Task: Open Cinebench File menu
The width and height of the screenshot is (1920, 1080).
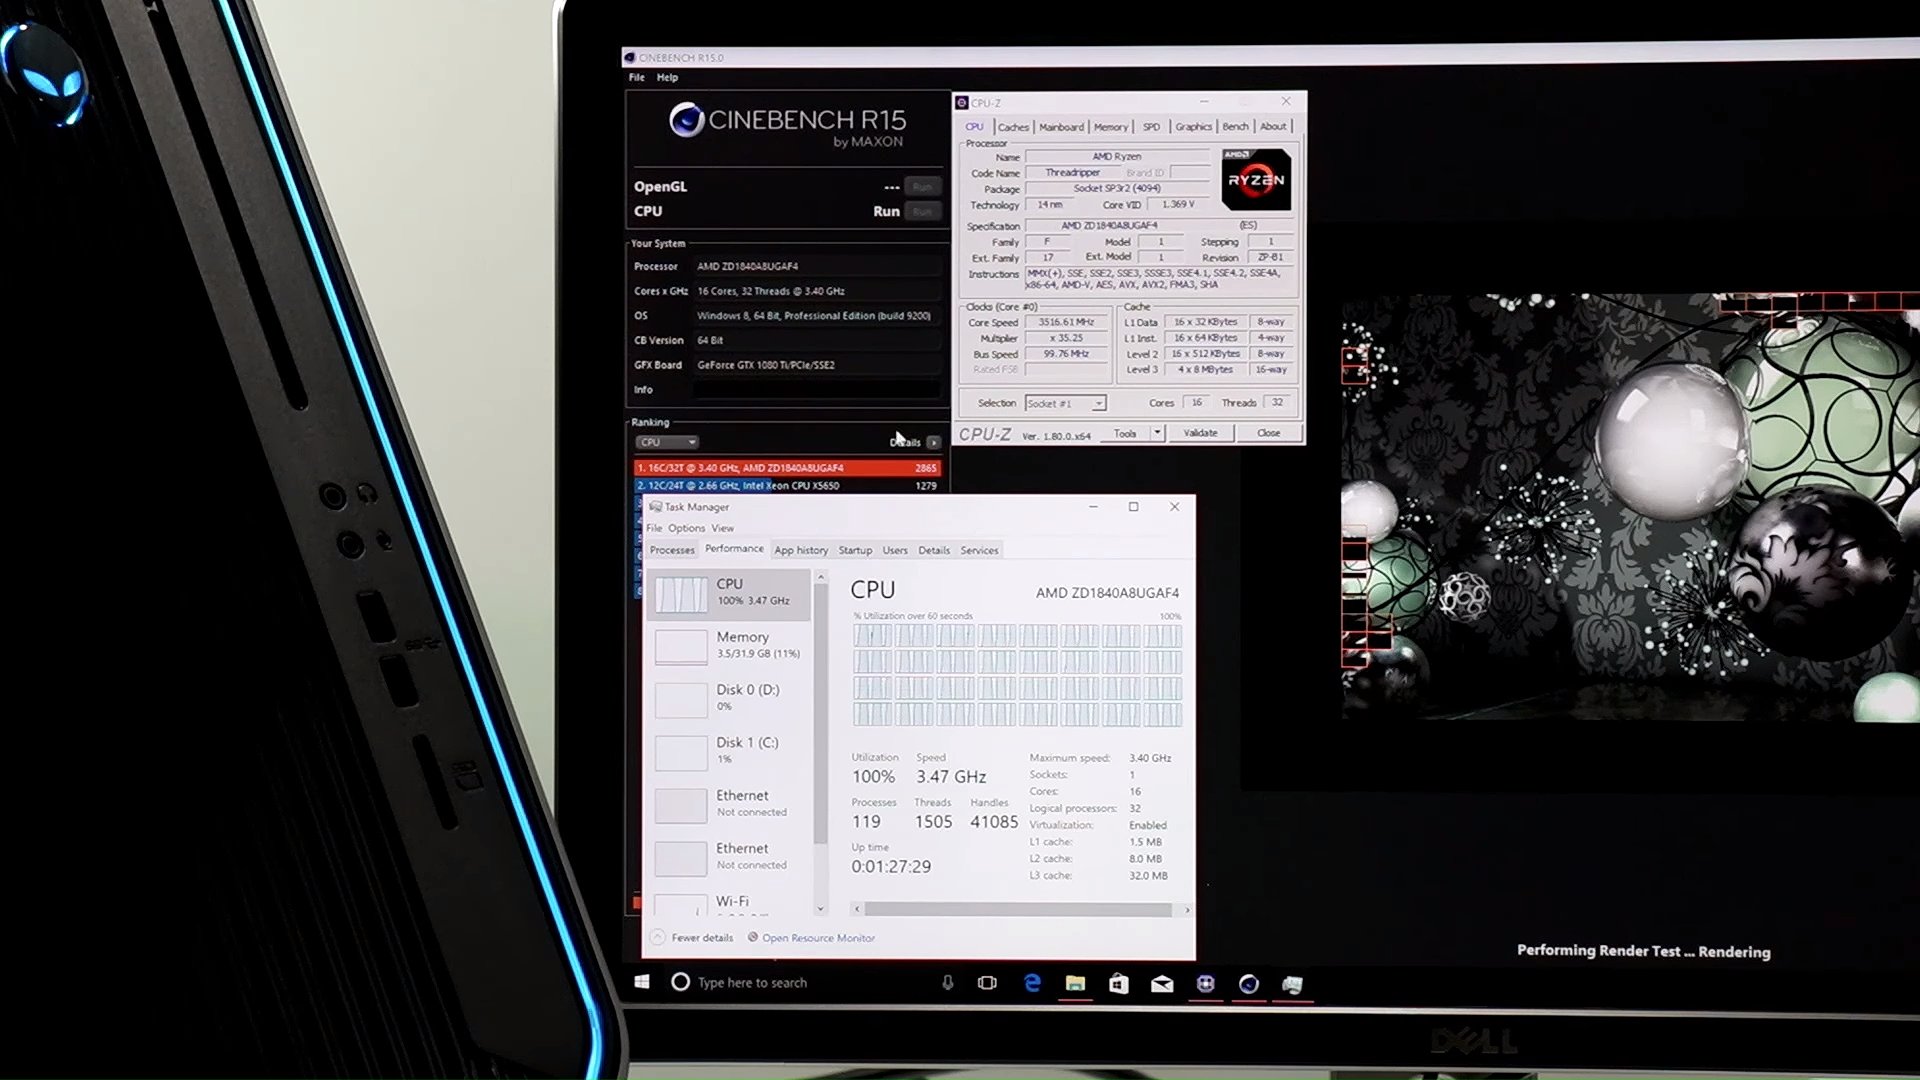Action: [636, 77]
